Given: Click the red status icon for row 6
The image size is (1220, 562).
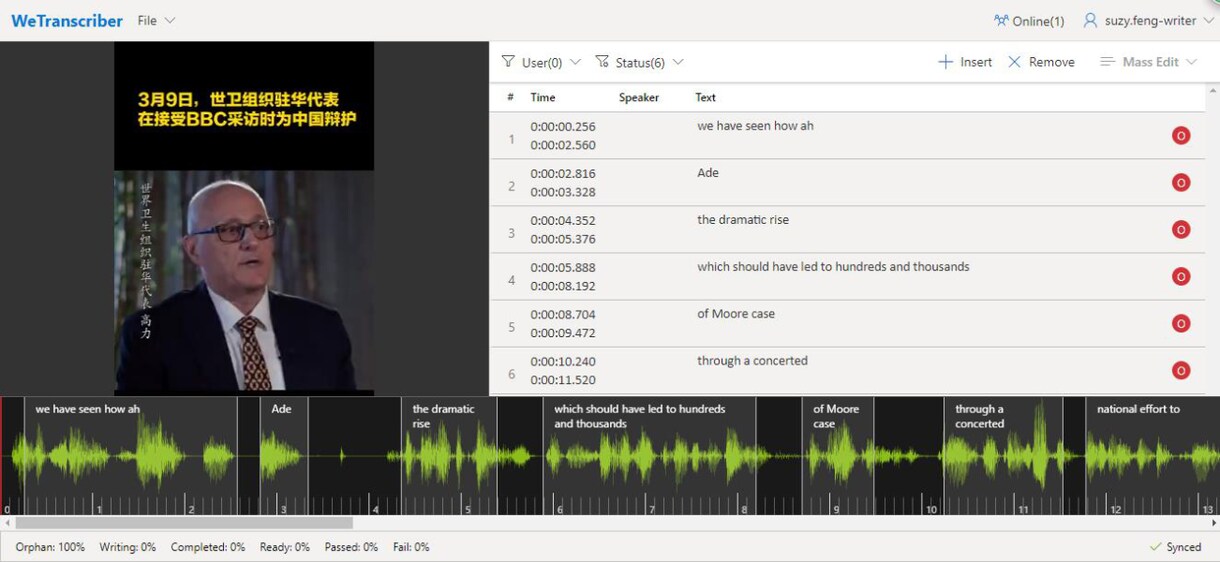Looking at the screenshot, I should (x=1181, y=371).
